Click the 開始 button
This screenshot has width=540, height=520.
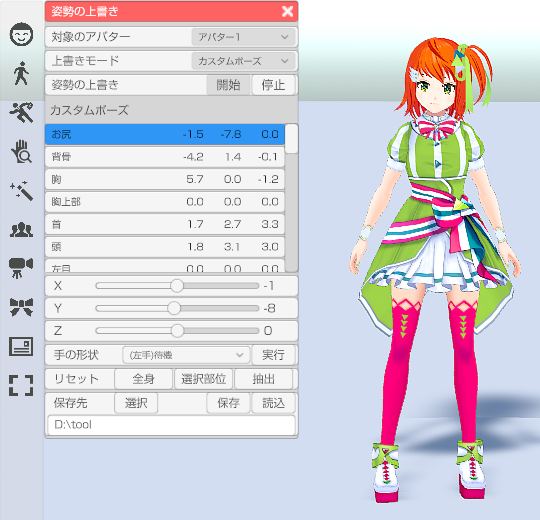pos(228,85)
